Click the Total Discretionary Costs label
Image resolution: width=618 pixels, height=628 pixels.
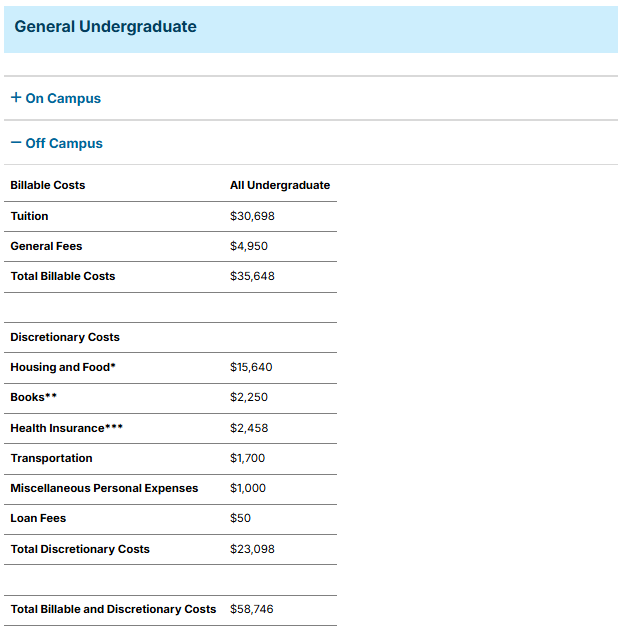coord(80,549)
